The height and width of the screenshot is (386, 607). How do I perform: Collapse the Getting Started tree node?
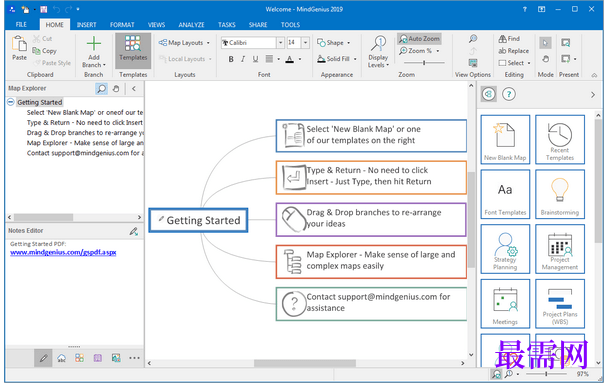click(11, 102)
